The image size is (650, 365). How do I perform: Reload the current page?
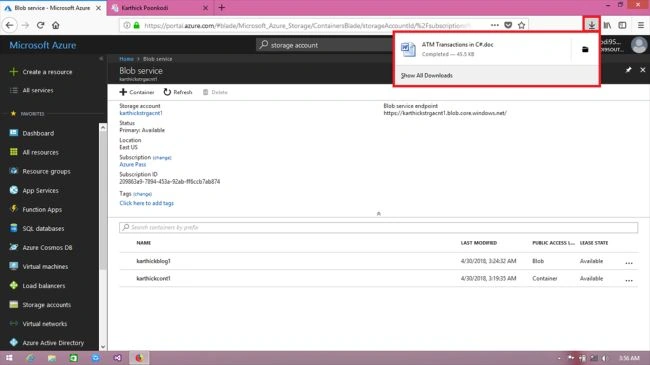(x=40, y=25)
